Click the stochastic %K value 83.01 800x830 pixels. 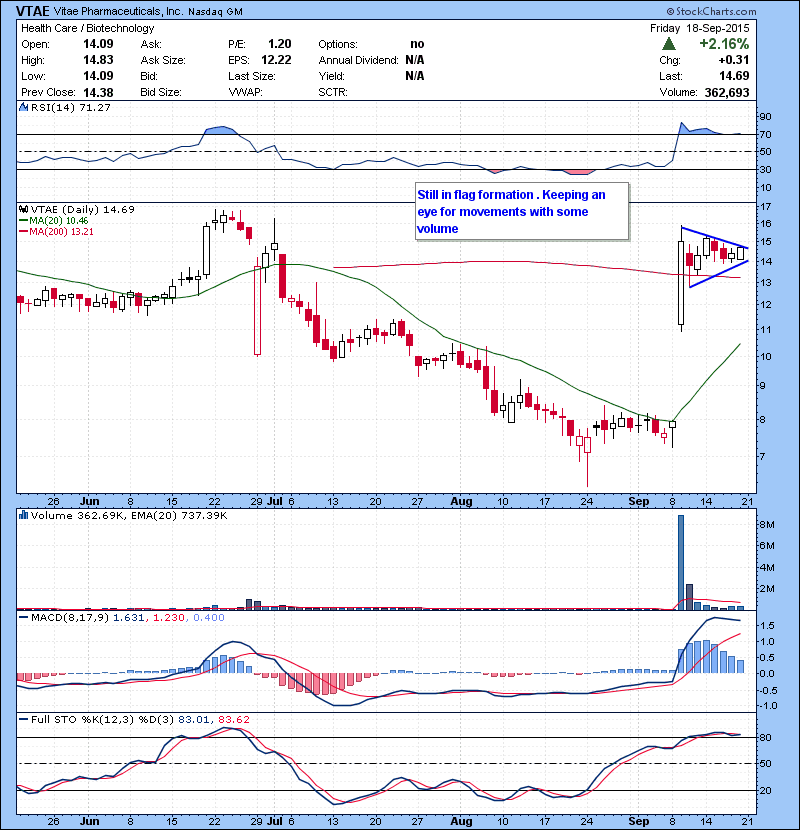pos(194,719)
